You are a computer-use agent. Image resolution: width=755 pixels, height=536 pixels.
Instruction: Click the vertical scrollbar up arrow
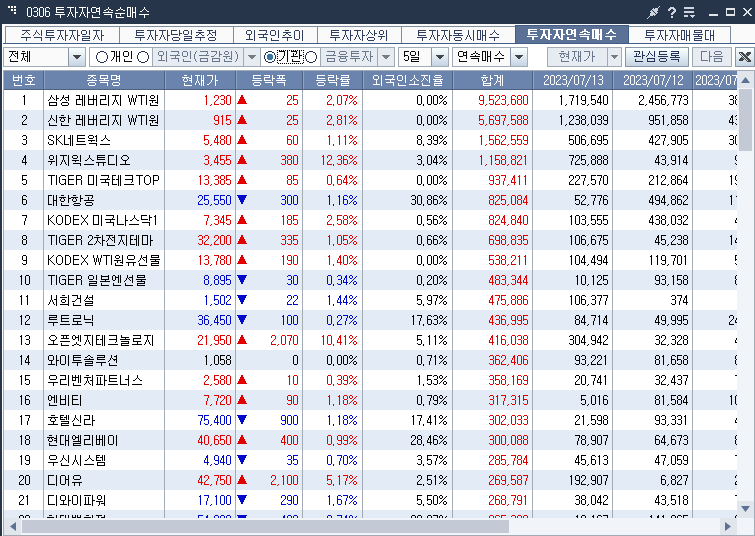click(745, 80)
